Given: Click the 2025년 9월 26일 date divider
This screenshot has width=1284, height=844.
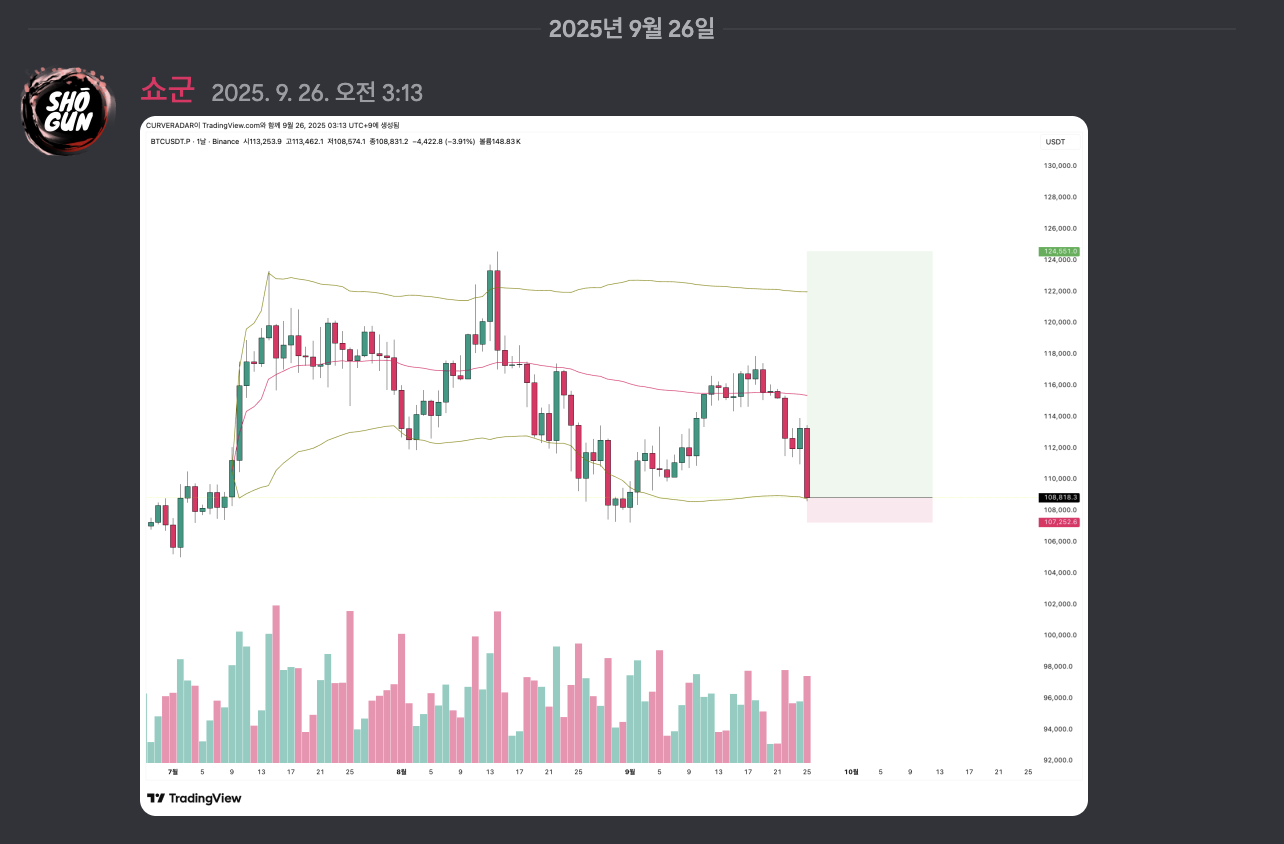Looking at the screenshot, I should 631,28.
